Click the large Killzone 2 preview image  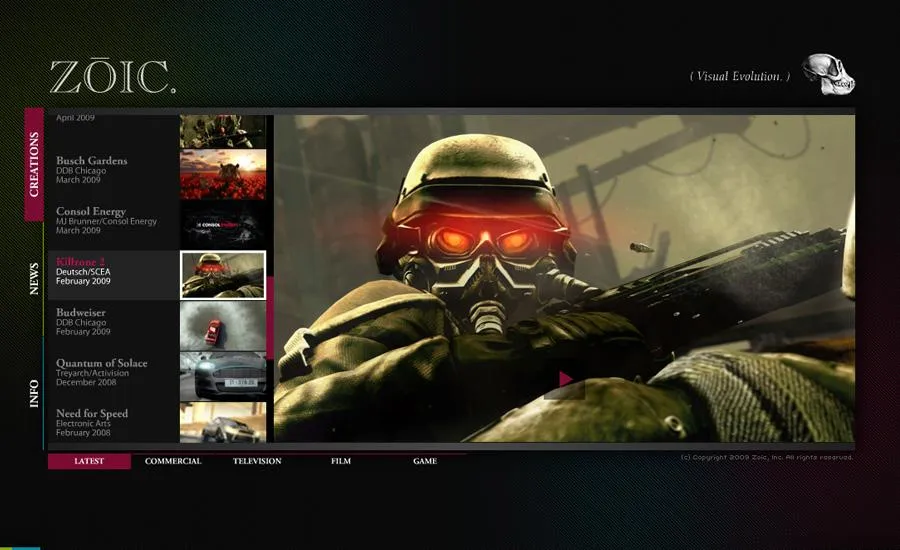(x=564, y=278)
